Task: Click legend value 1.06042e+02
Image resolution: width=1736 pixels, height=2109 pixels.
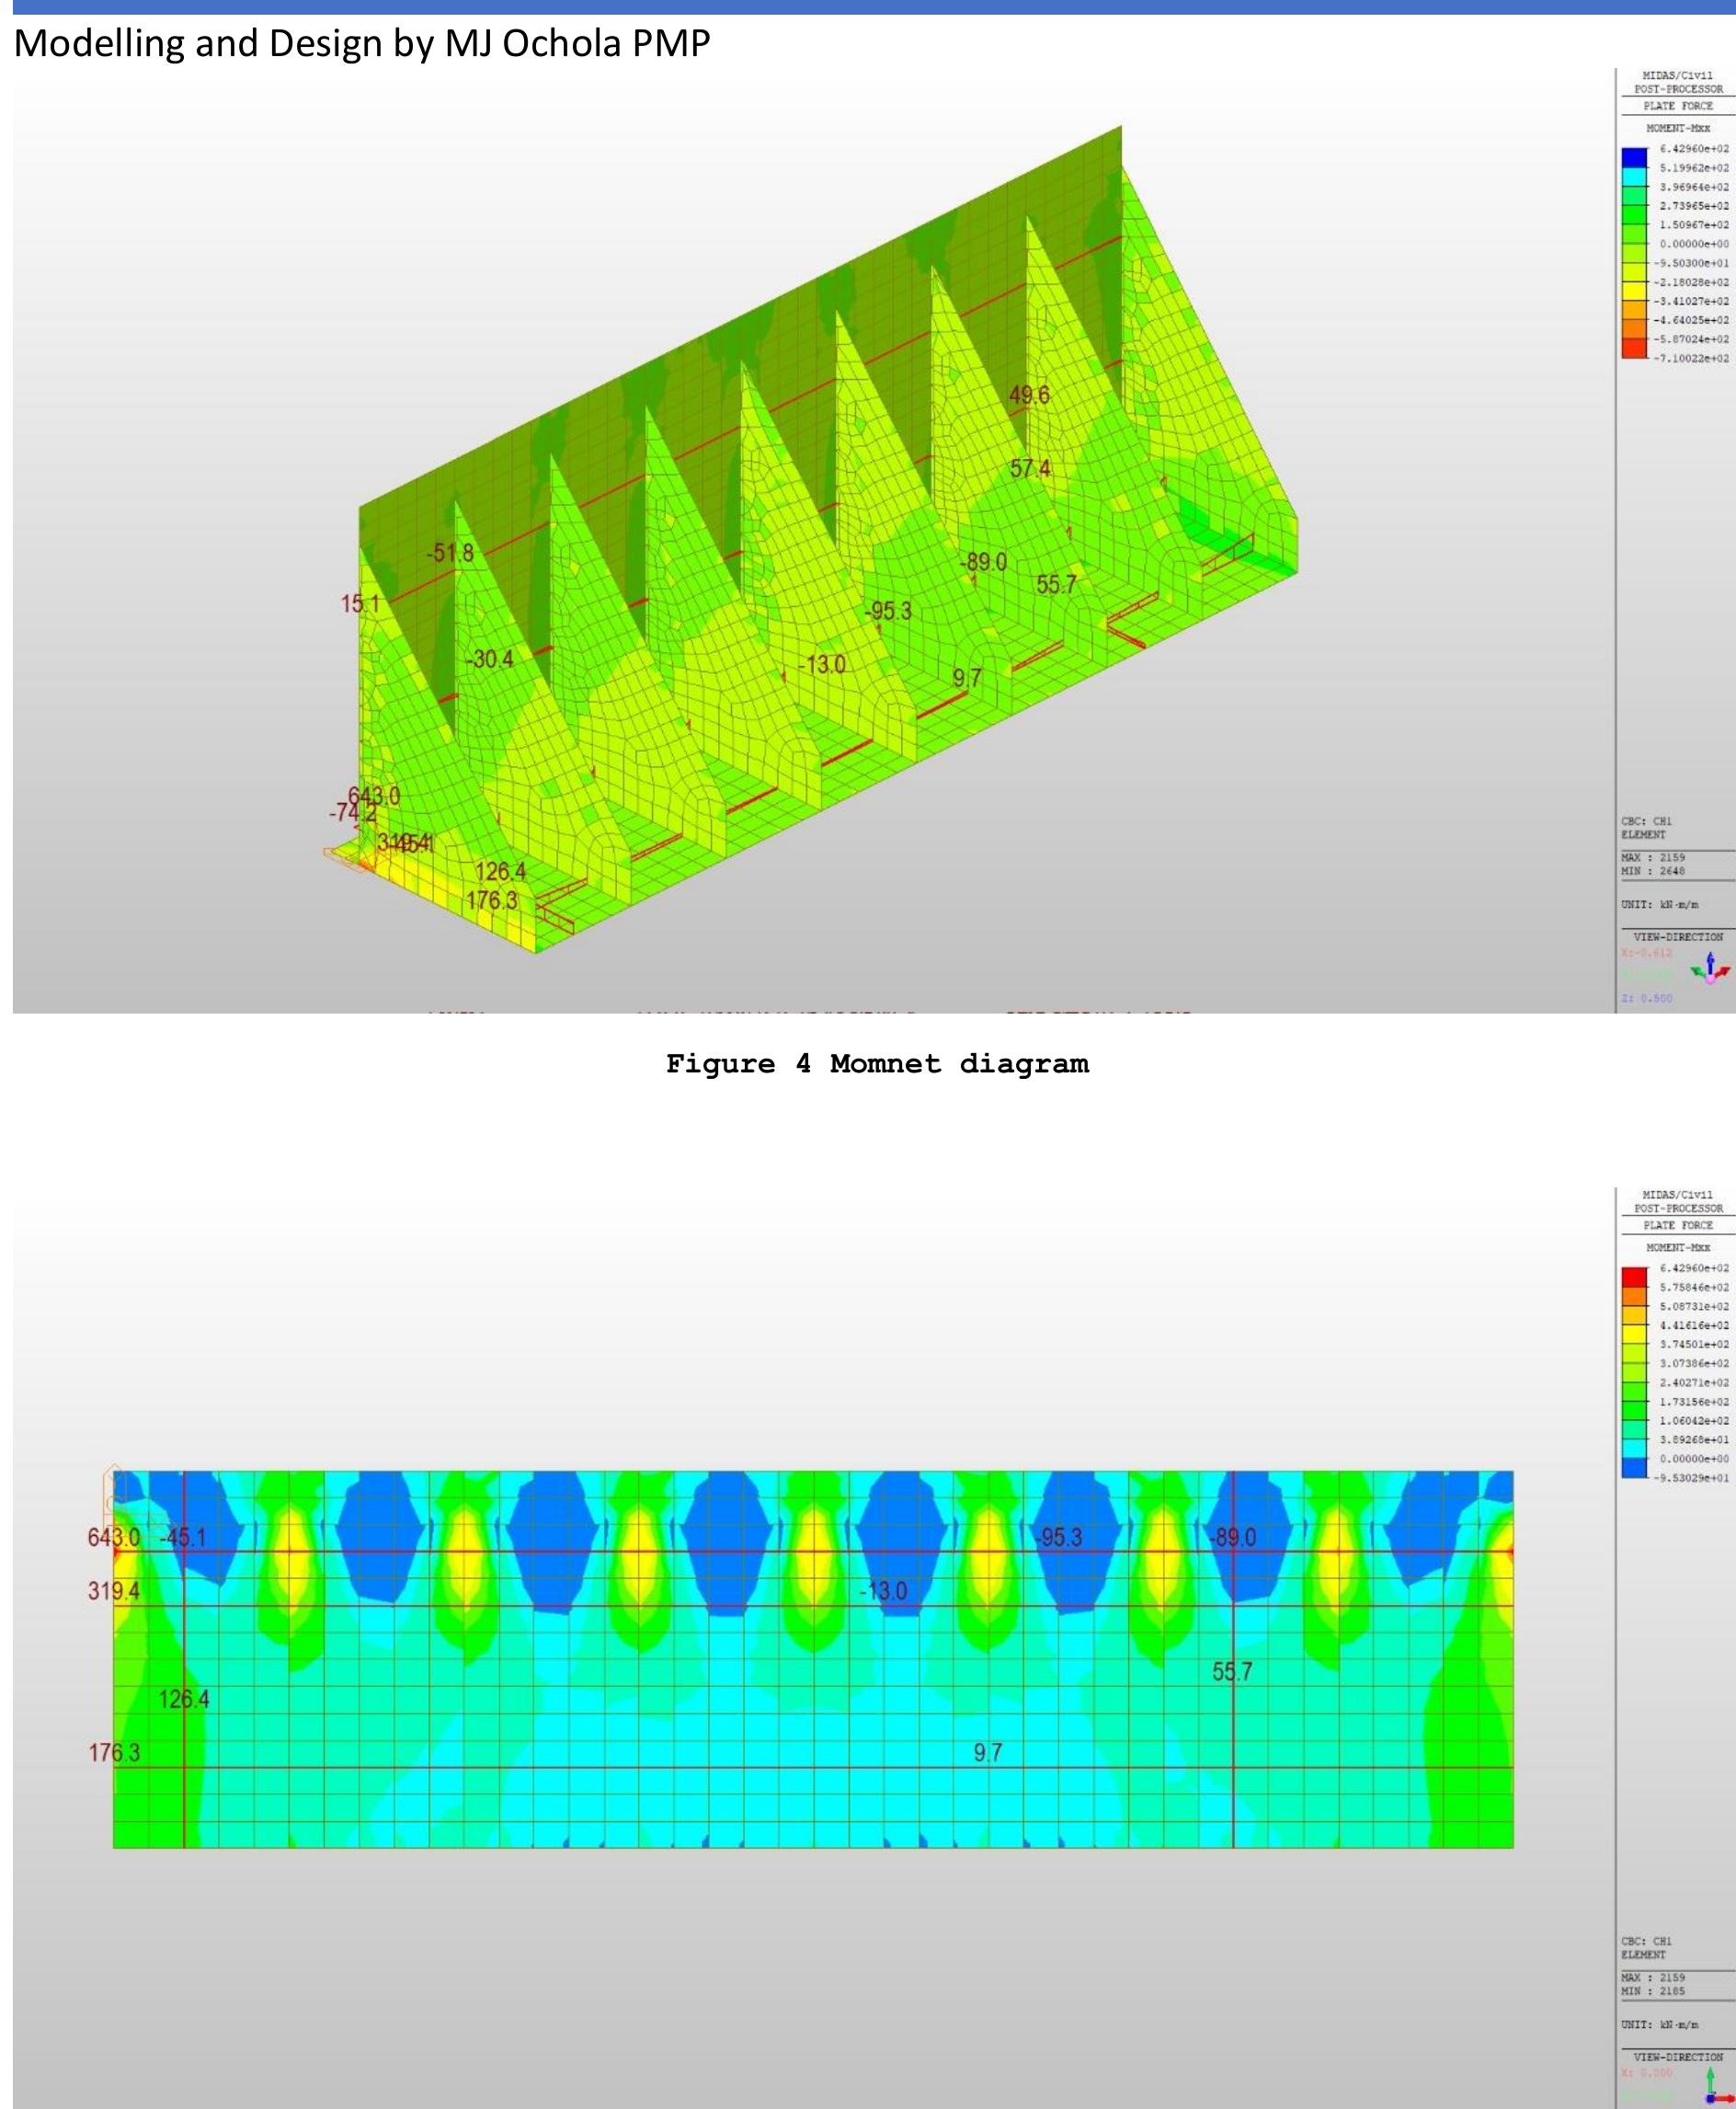Action: point(1694,1420)
